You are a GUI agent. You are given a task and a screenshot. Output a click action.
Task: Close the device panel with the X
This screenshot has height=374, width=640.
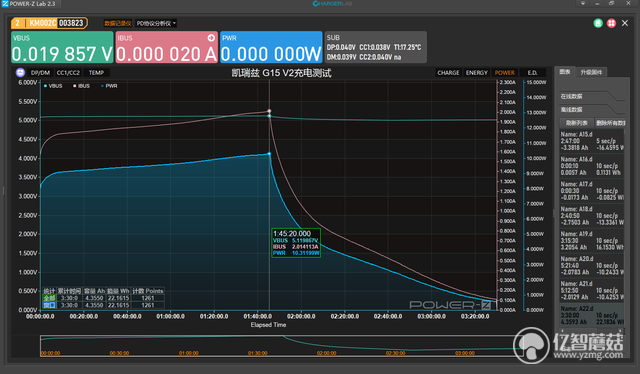[625, 23]
